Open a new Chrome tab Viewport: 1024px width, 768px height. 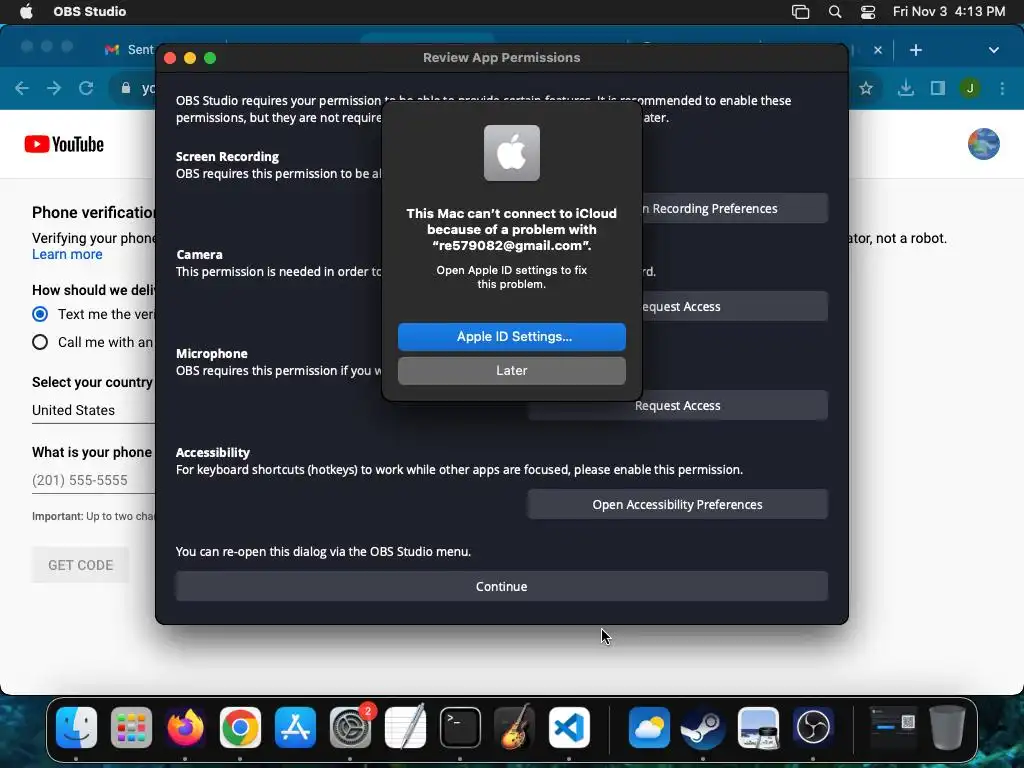coord(916,50)
